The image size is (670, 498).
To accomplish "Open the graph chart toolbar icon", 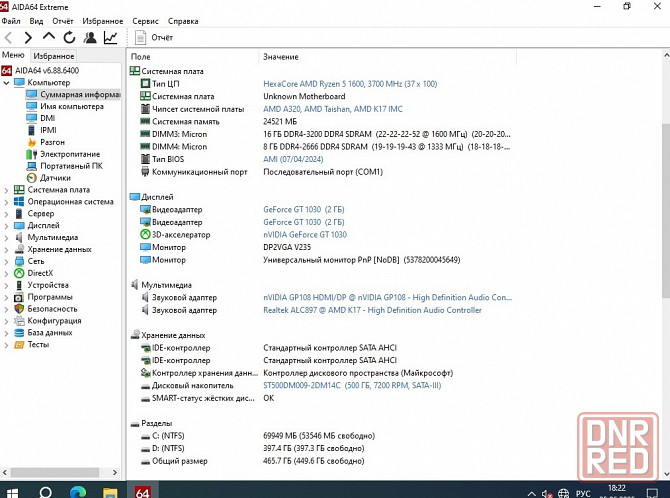I will [110, 38].
